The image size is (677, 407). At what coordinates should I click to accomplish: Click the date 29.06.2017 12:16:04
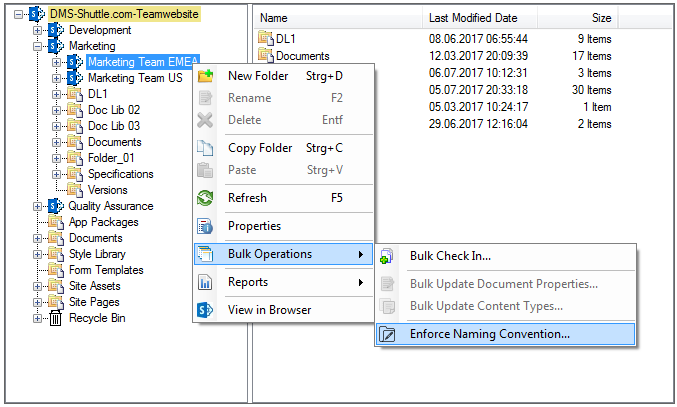coord(478,124)
